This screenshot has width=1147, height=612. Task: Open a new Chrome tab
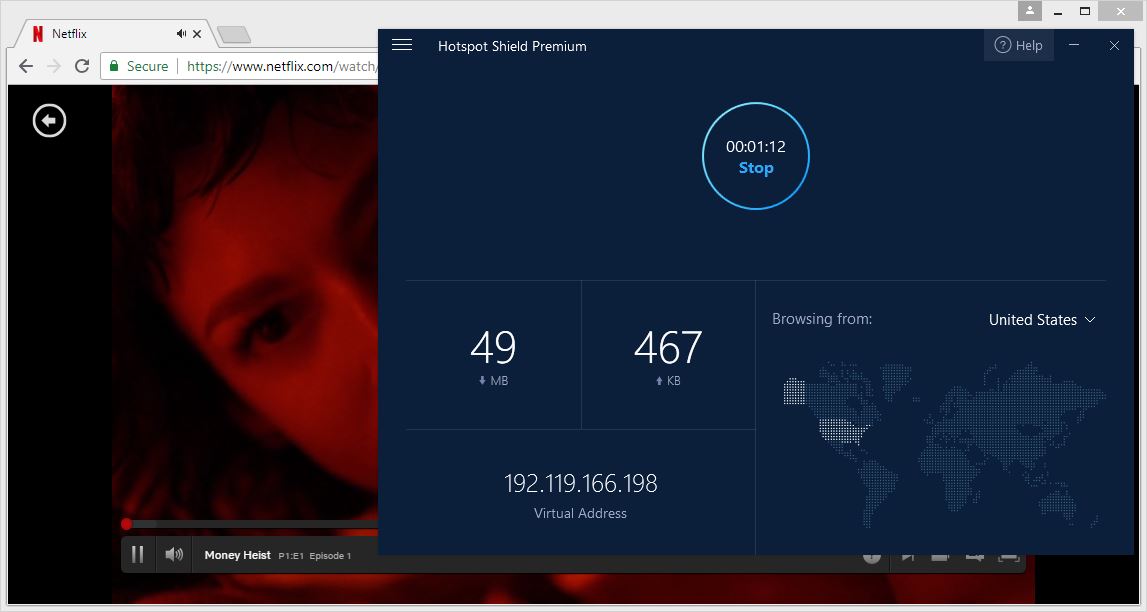point(234,34)
